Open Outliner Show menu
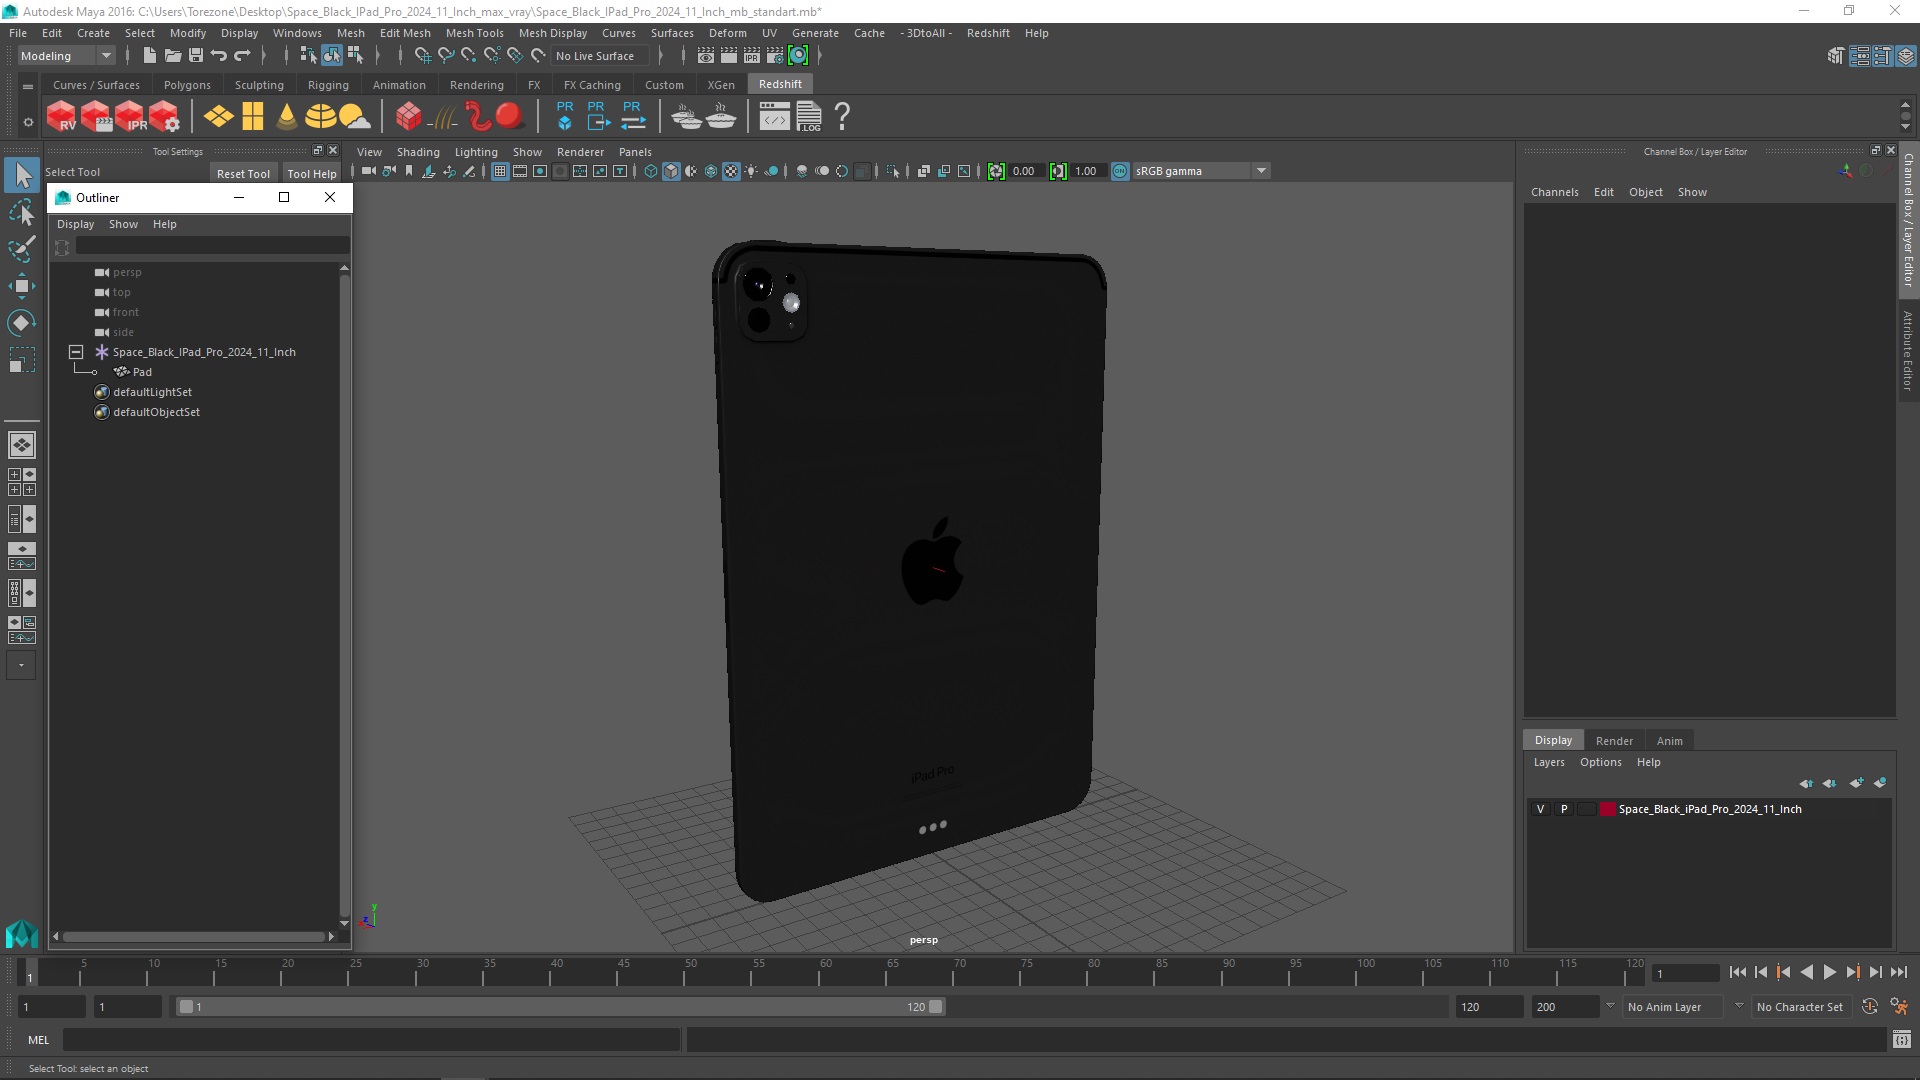1920x1080 pixels. pyautogui.click(x=123, y=224)
